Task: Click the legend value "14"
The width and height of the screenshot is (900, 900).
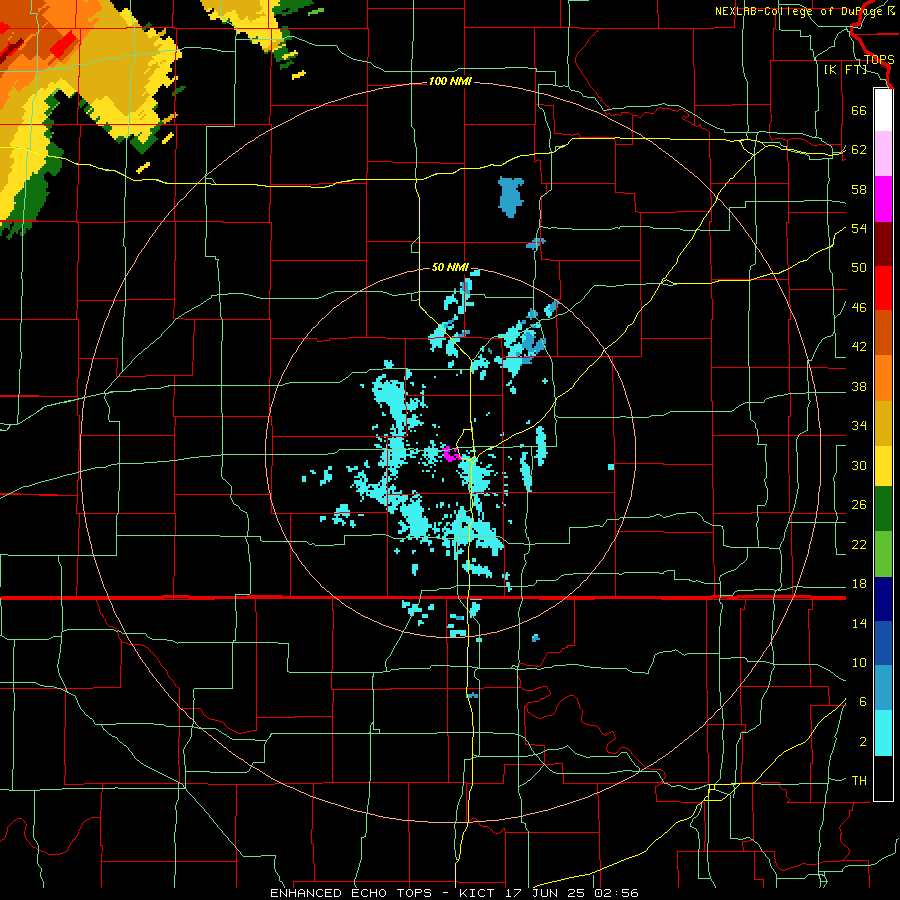Action: (859, 623)
